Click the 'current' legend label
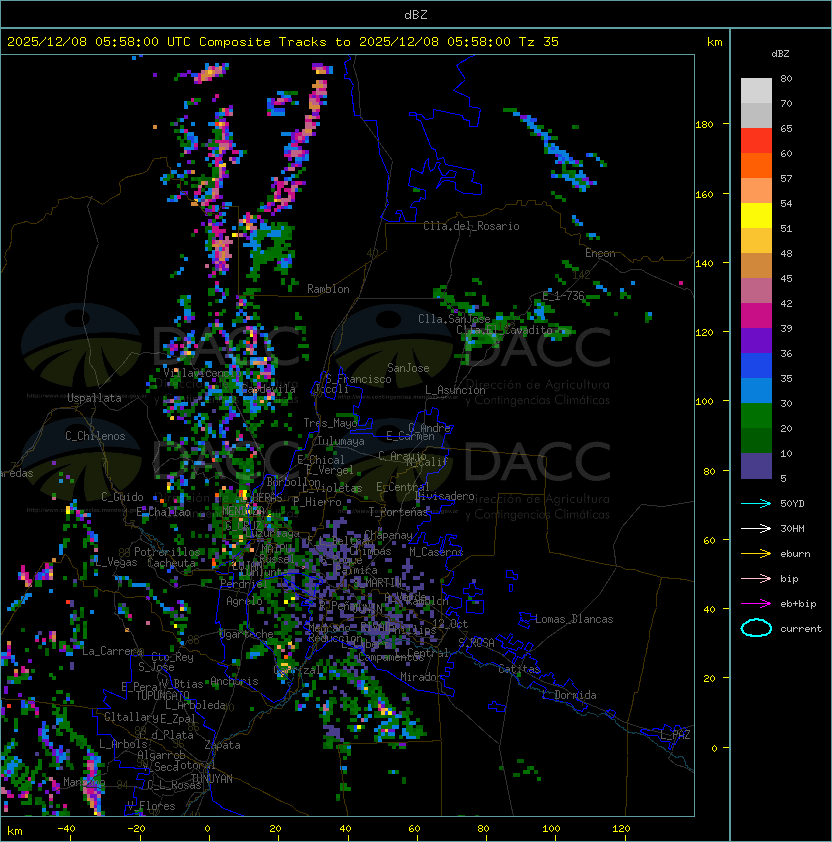This screenshot has width=832, height=842. click(x=801, y=629)
